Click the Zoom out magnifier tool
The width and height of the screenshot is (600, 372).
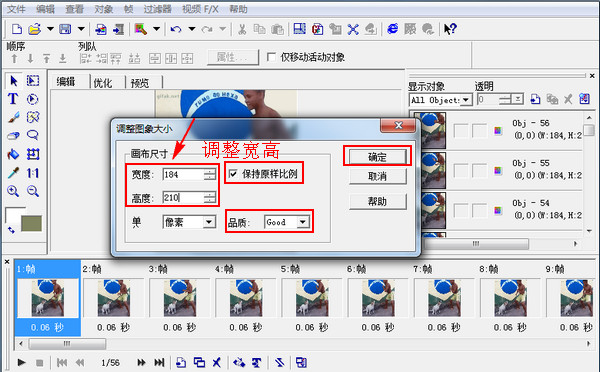(33, 191)
